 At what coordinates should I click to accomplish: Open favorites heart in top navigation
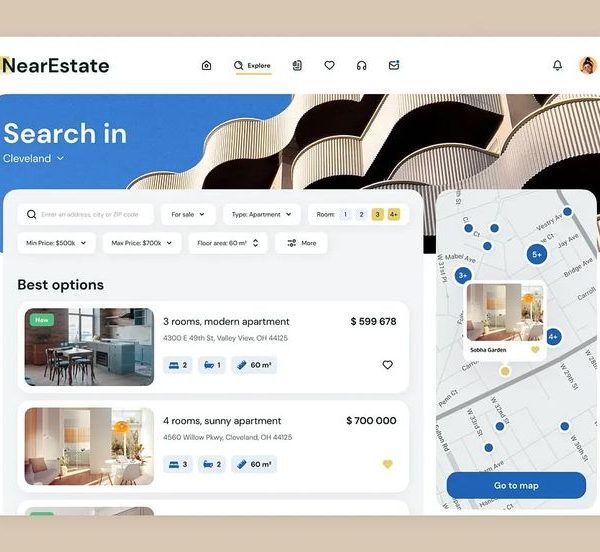[329, 65]
